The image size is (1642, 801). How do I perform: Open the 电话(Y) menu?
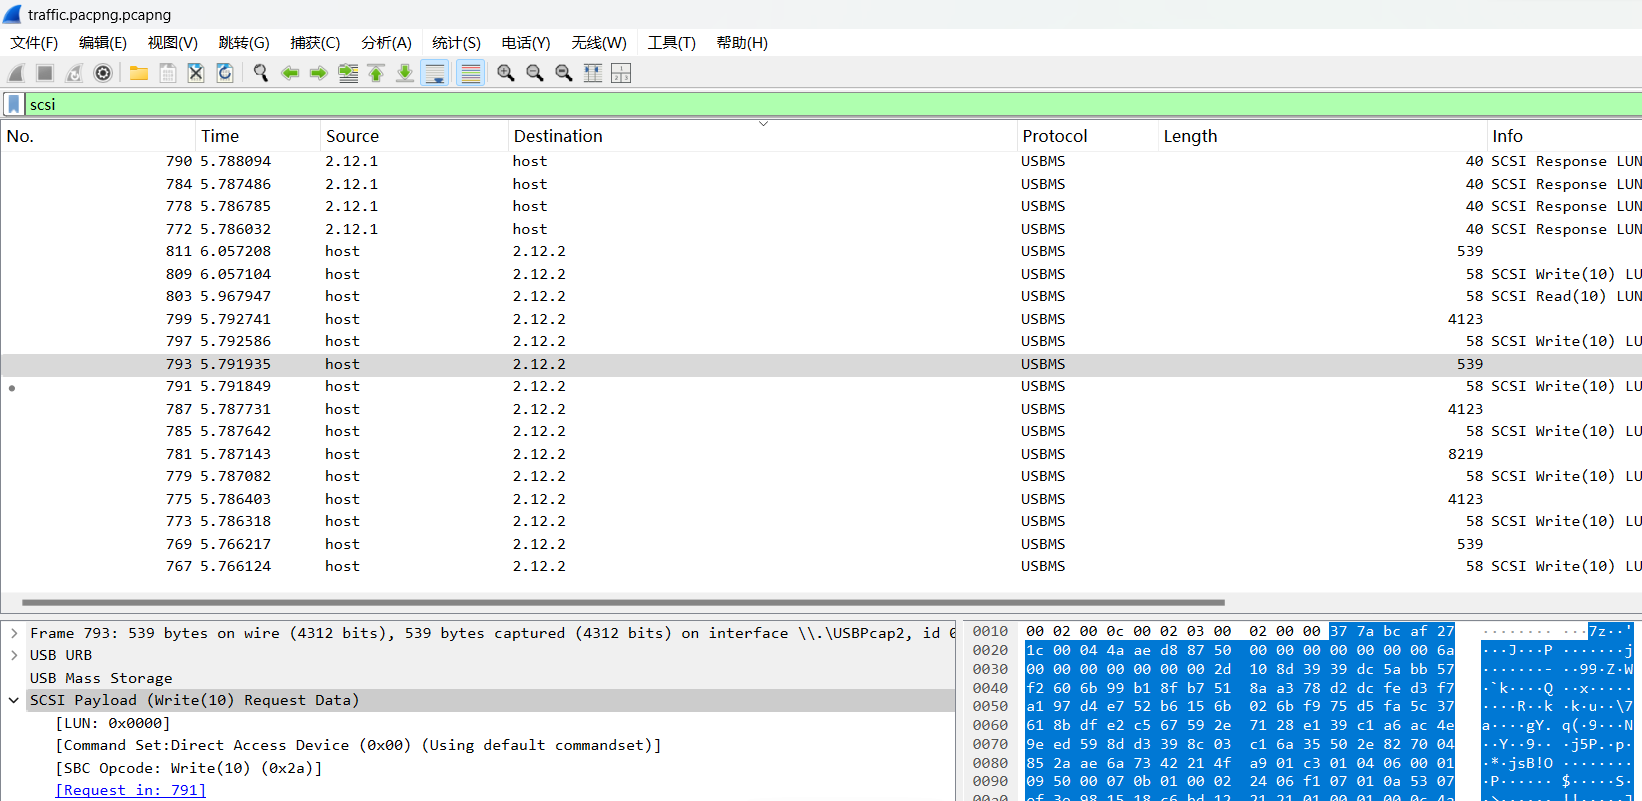526,43
